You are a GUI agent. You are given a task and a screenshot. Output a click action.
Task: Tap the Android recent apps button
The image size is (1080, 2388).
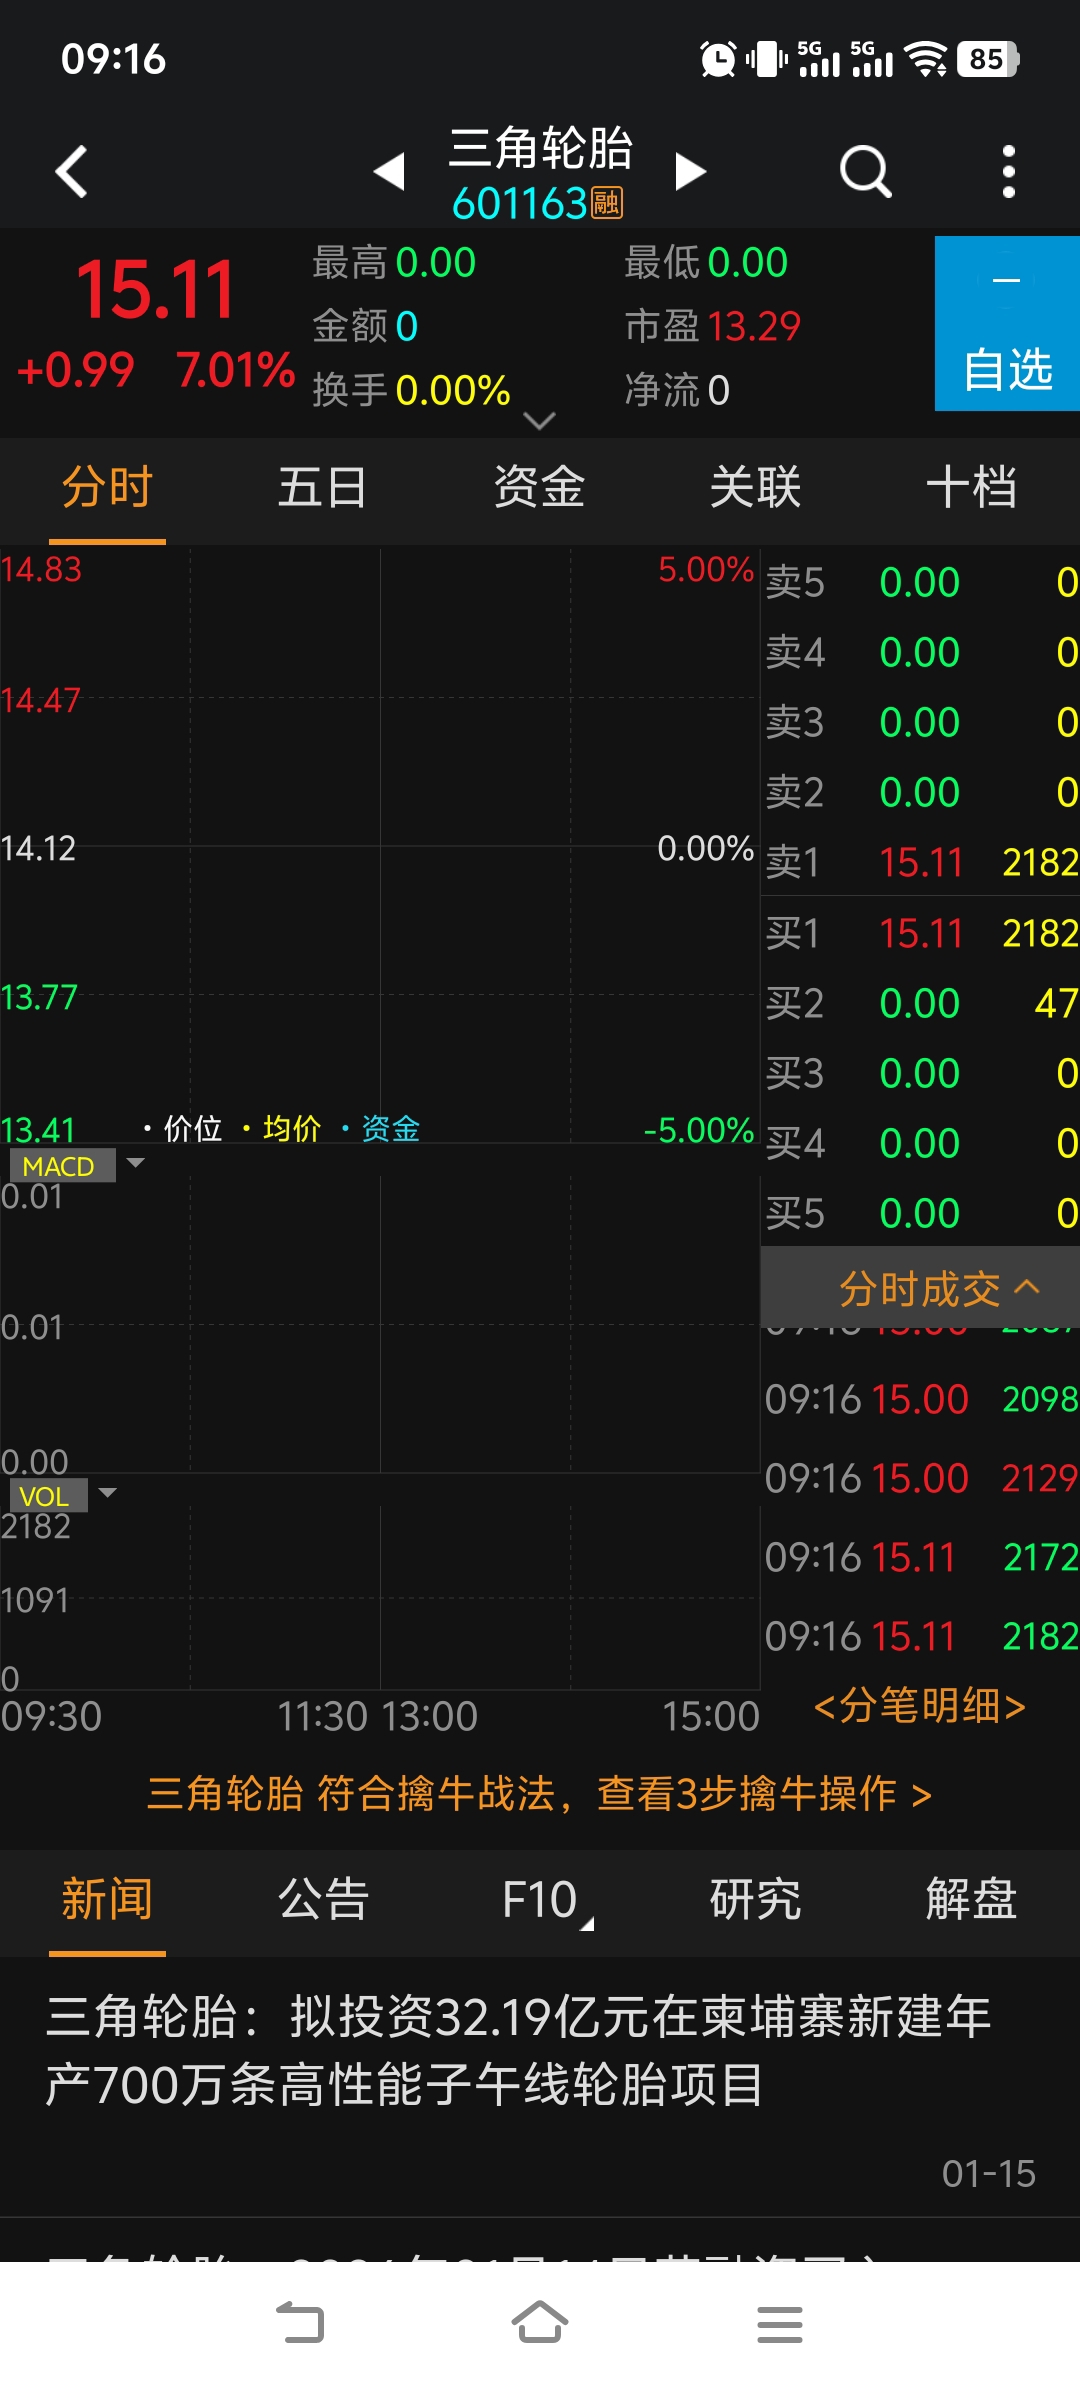click(780, 2324)
